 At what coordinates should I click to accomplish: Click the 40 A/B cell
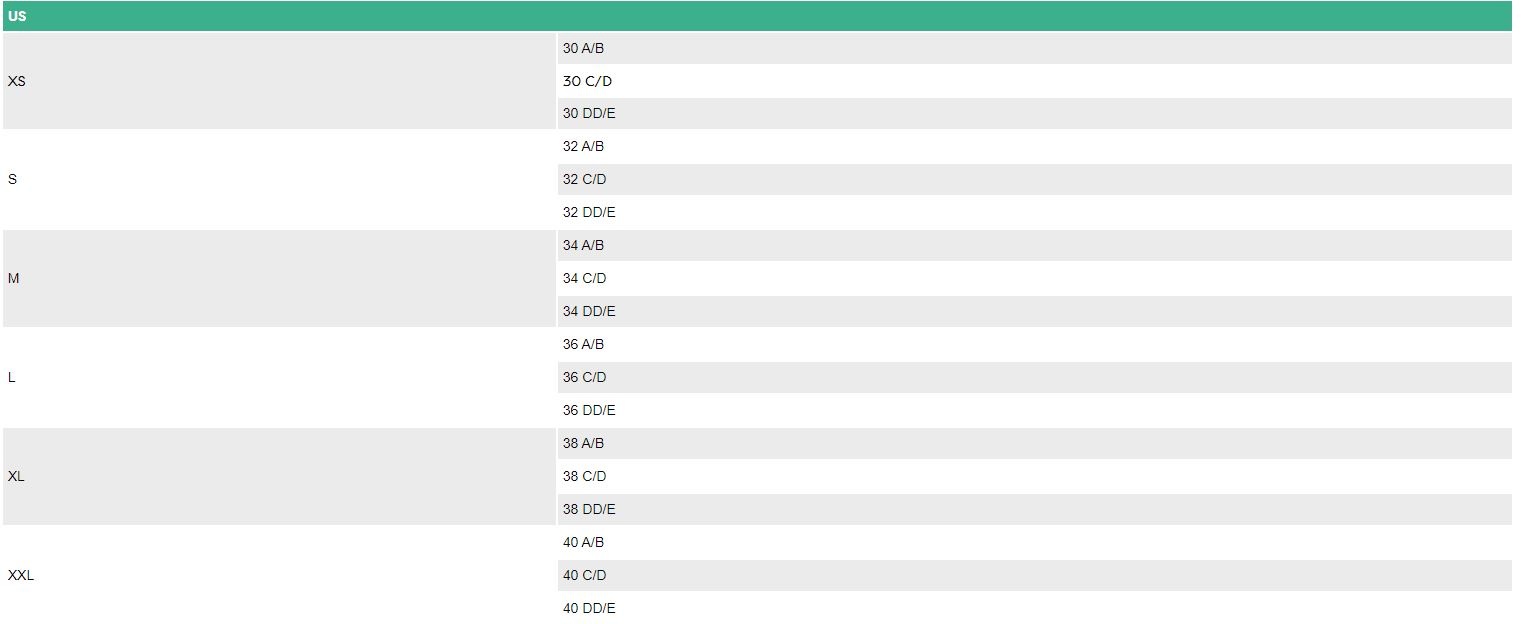click(1035, 543)
